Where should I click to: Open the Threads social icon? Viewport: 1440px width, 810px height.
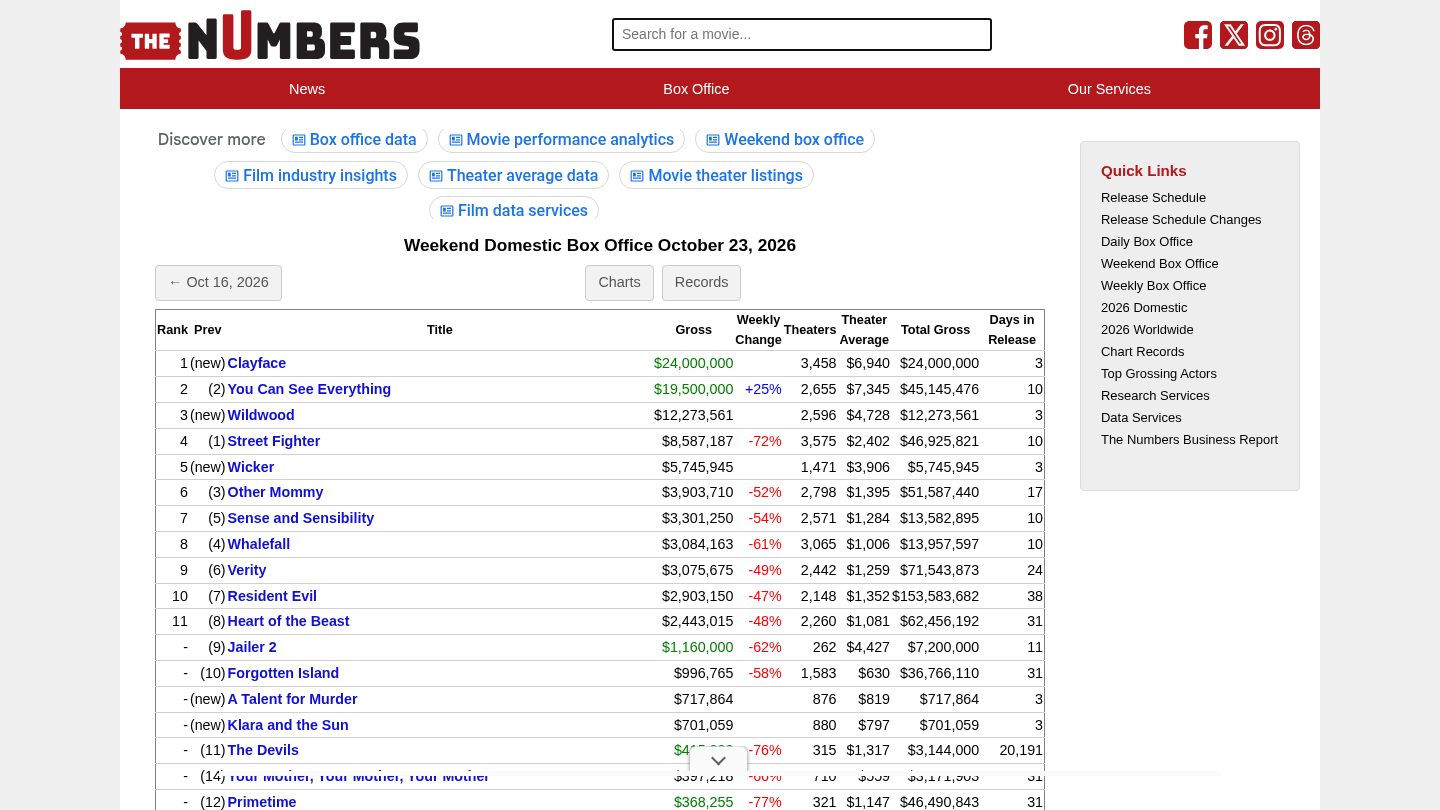click(1306, 35)
